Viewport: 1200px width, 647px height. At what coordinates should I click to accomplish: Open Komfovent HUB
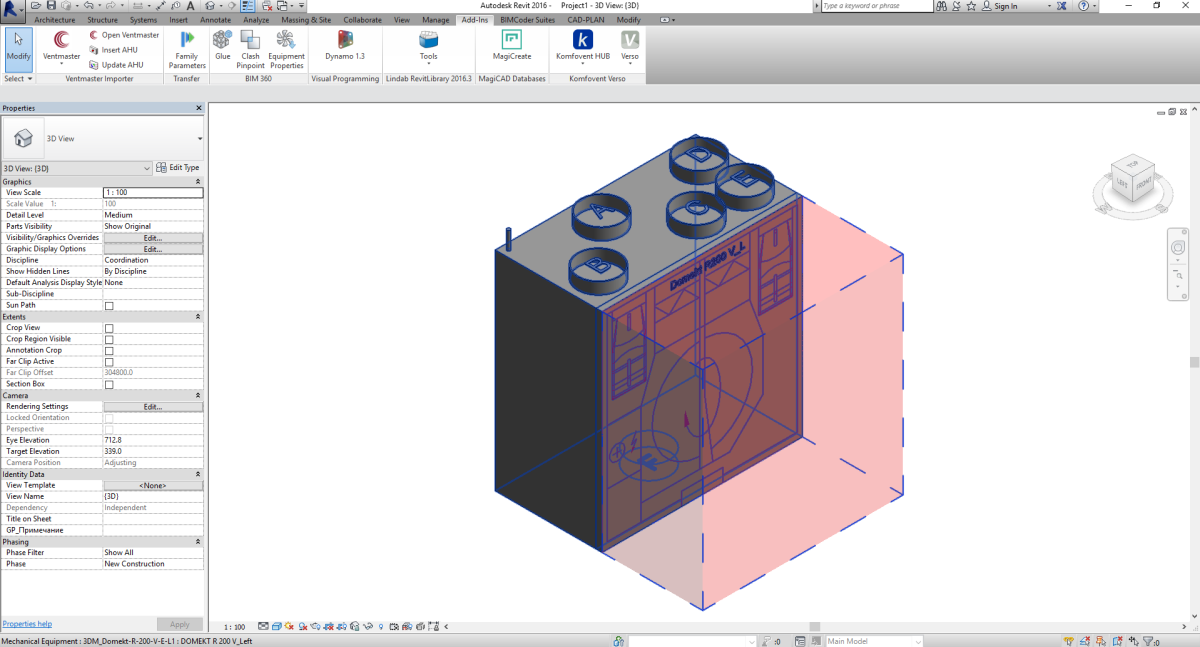[x=582, y=41]
